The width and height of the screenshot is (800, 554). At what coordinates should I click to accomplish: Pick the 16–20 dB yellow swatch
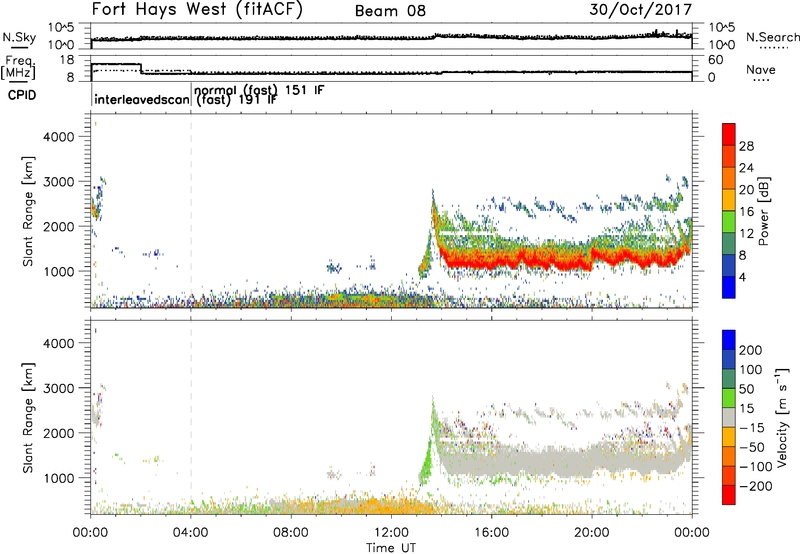[729, 200]
